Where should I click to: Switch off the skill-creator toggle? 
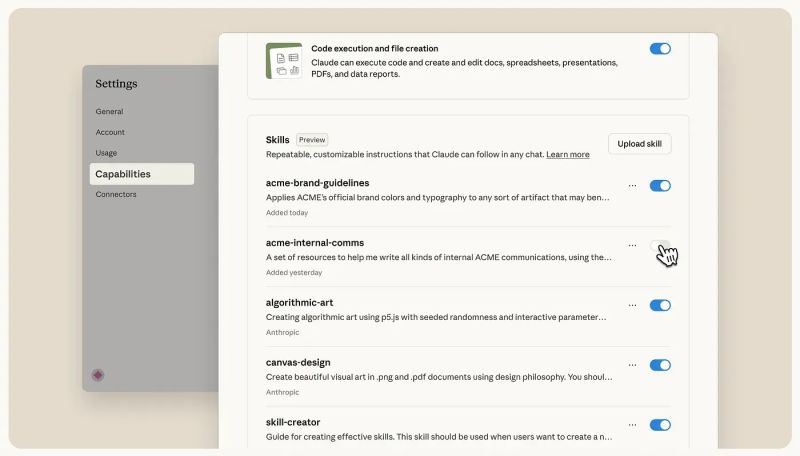point(660,425)
